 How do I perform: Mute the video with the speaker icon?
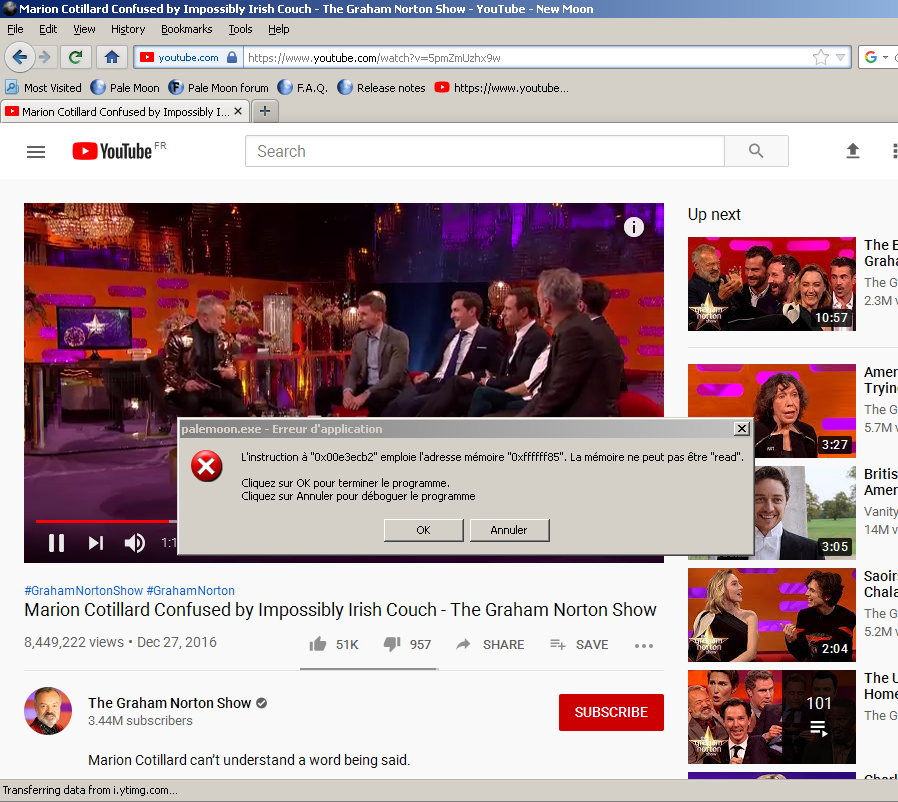135,543
